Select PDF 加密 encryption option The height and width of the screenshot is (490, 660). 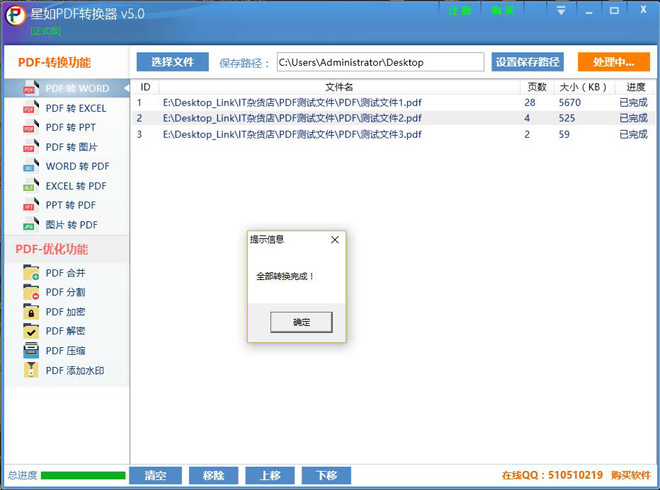click(67, 312)
